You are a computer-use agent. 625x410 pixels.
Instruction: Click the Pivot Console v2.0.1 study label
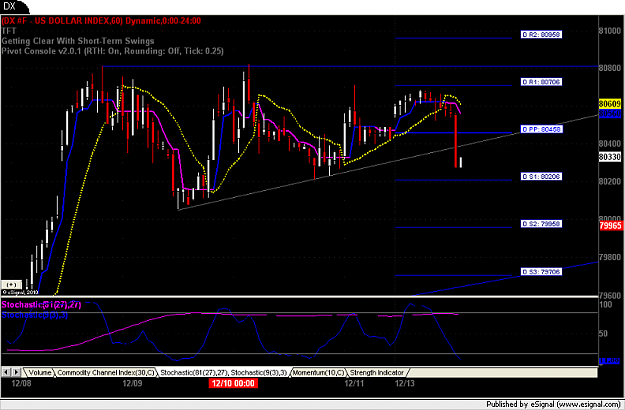112,51
